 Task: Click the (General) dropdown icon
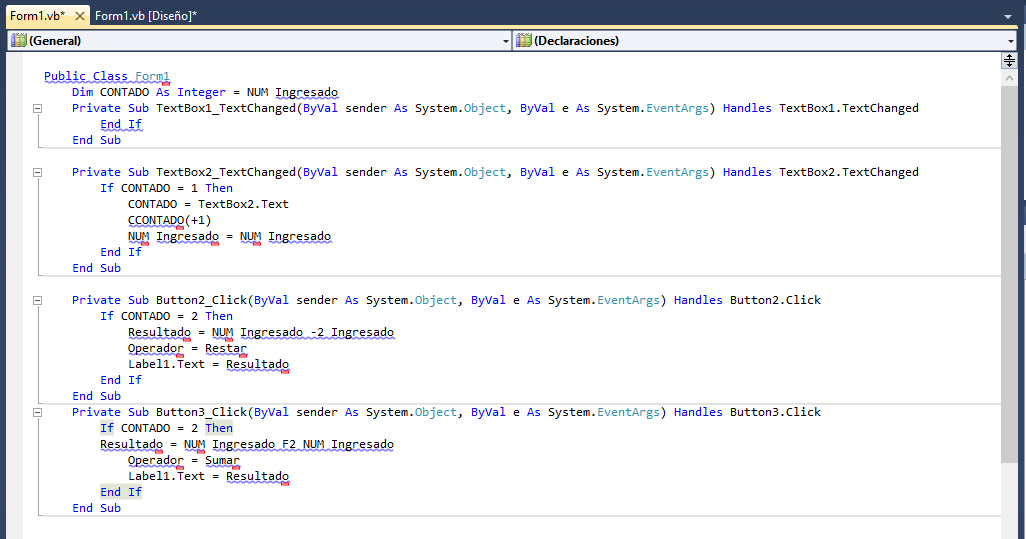click(x=19, y=41)
